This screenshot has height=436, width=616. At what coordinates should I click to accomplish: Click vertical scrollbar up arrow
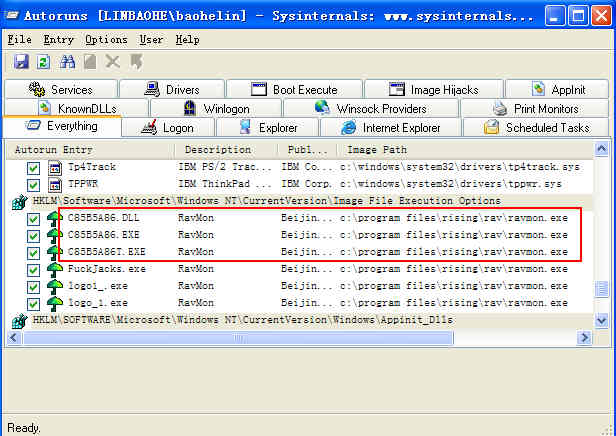[x=601, y=149]
